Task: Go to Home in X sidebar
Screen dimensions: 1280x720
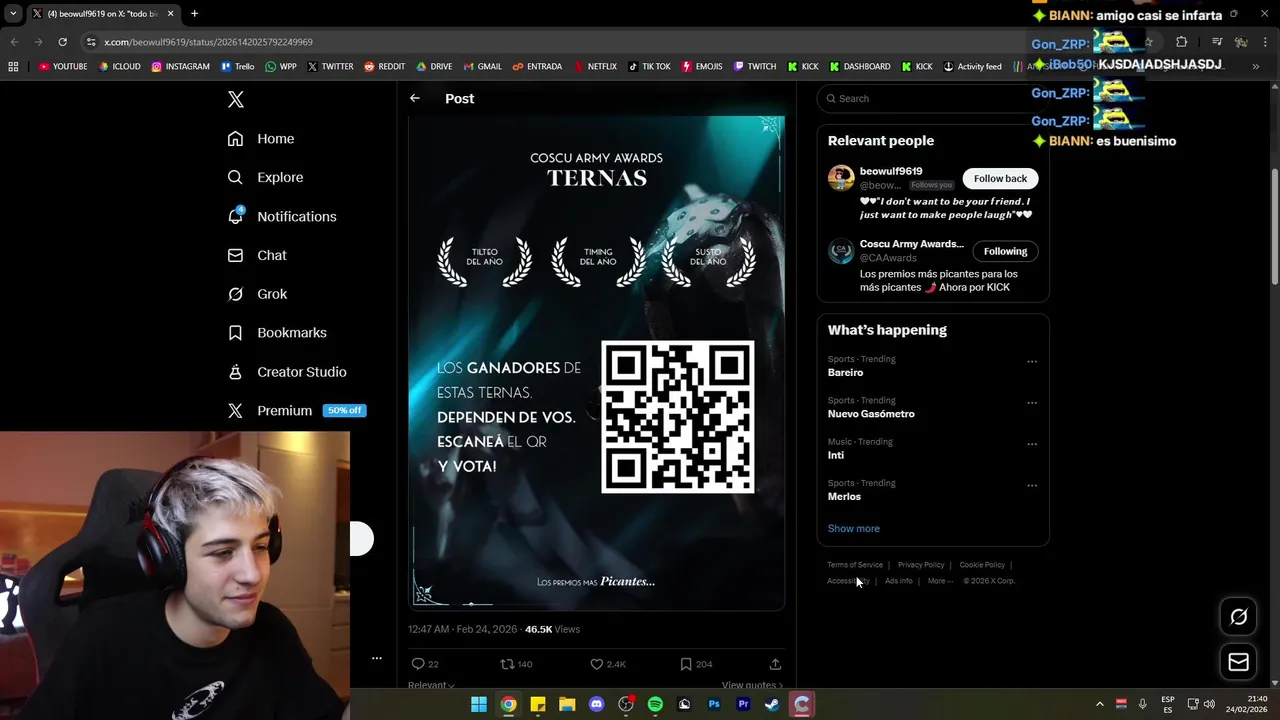Action: click(261, 139)
